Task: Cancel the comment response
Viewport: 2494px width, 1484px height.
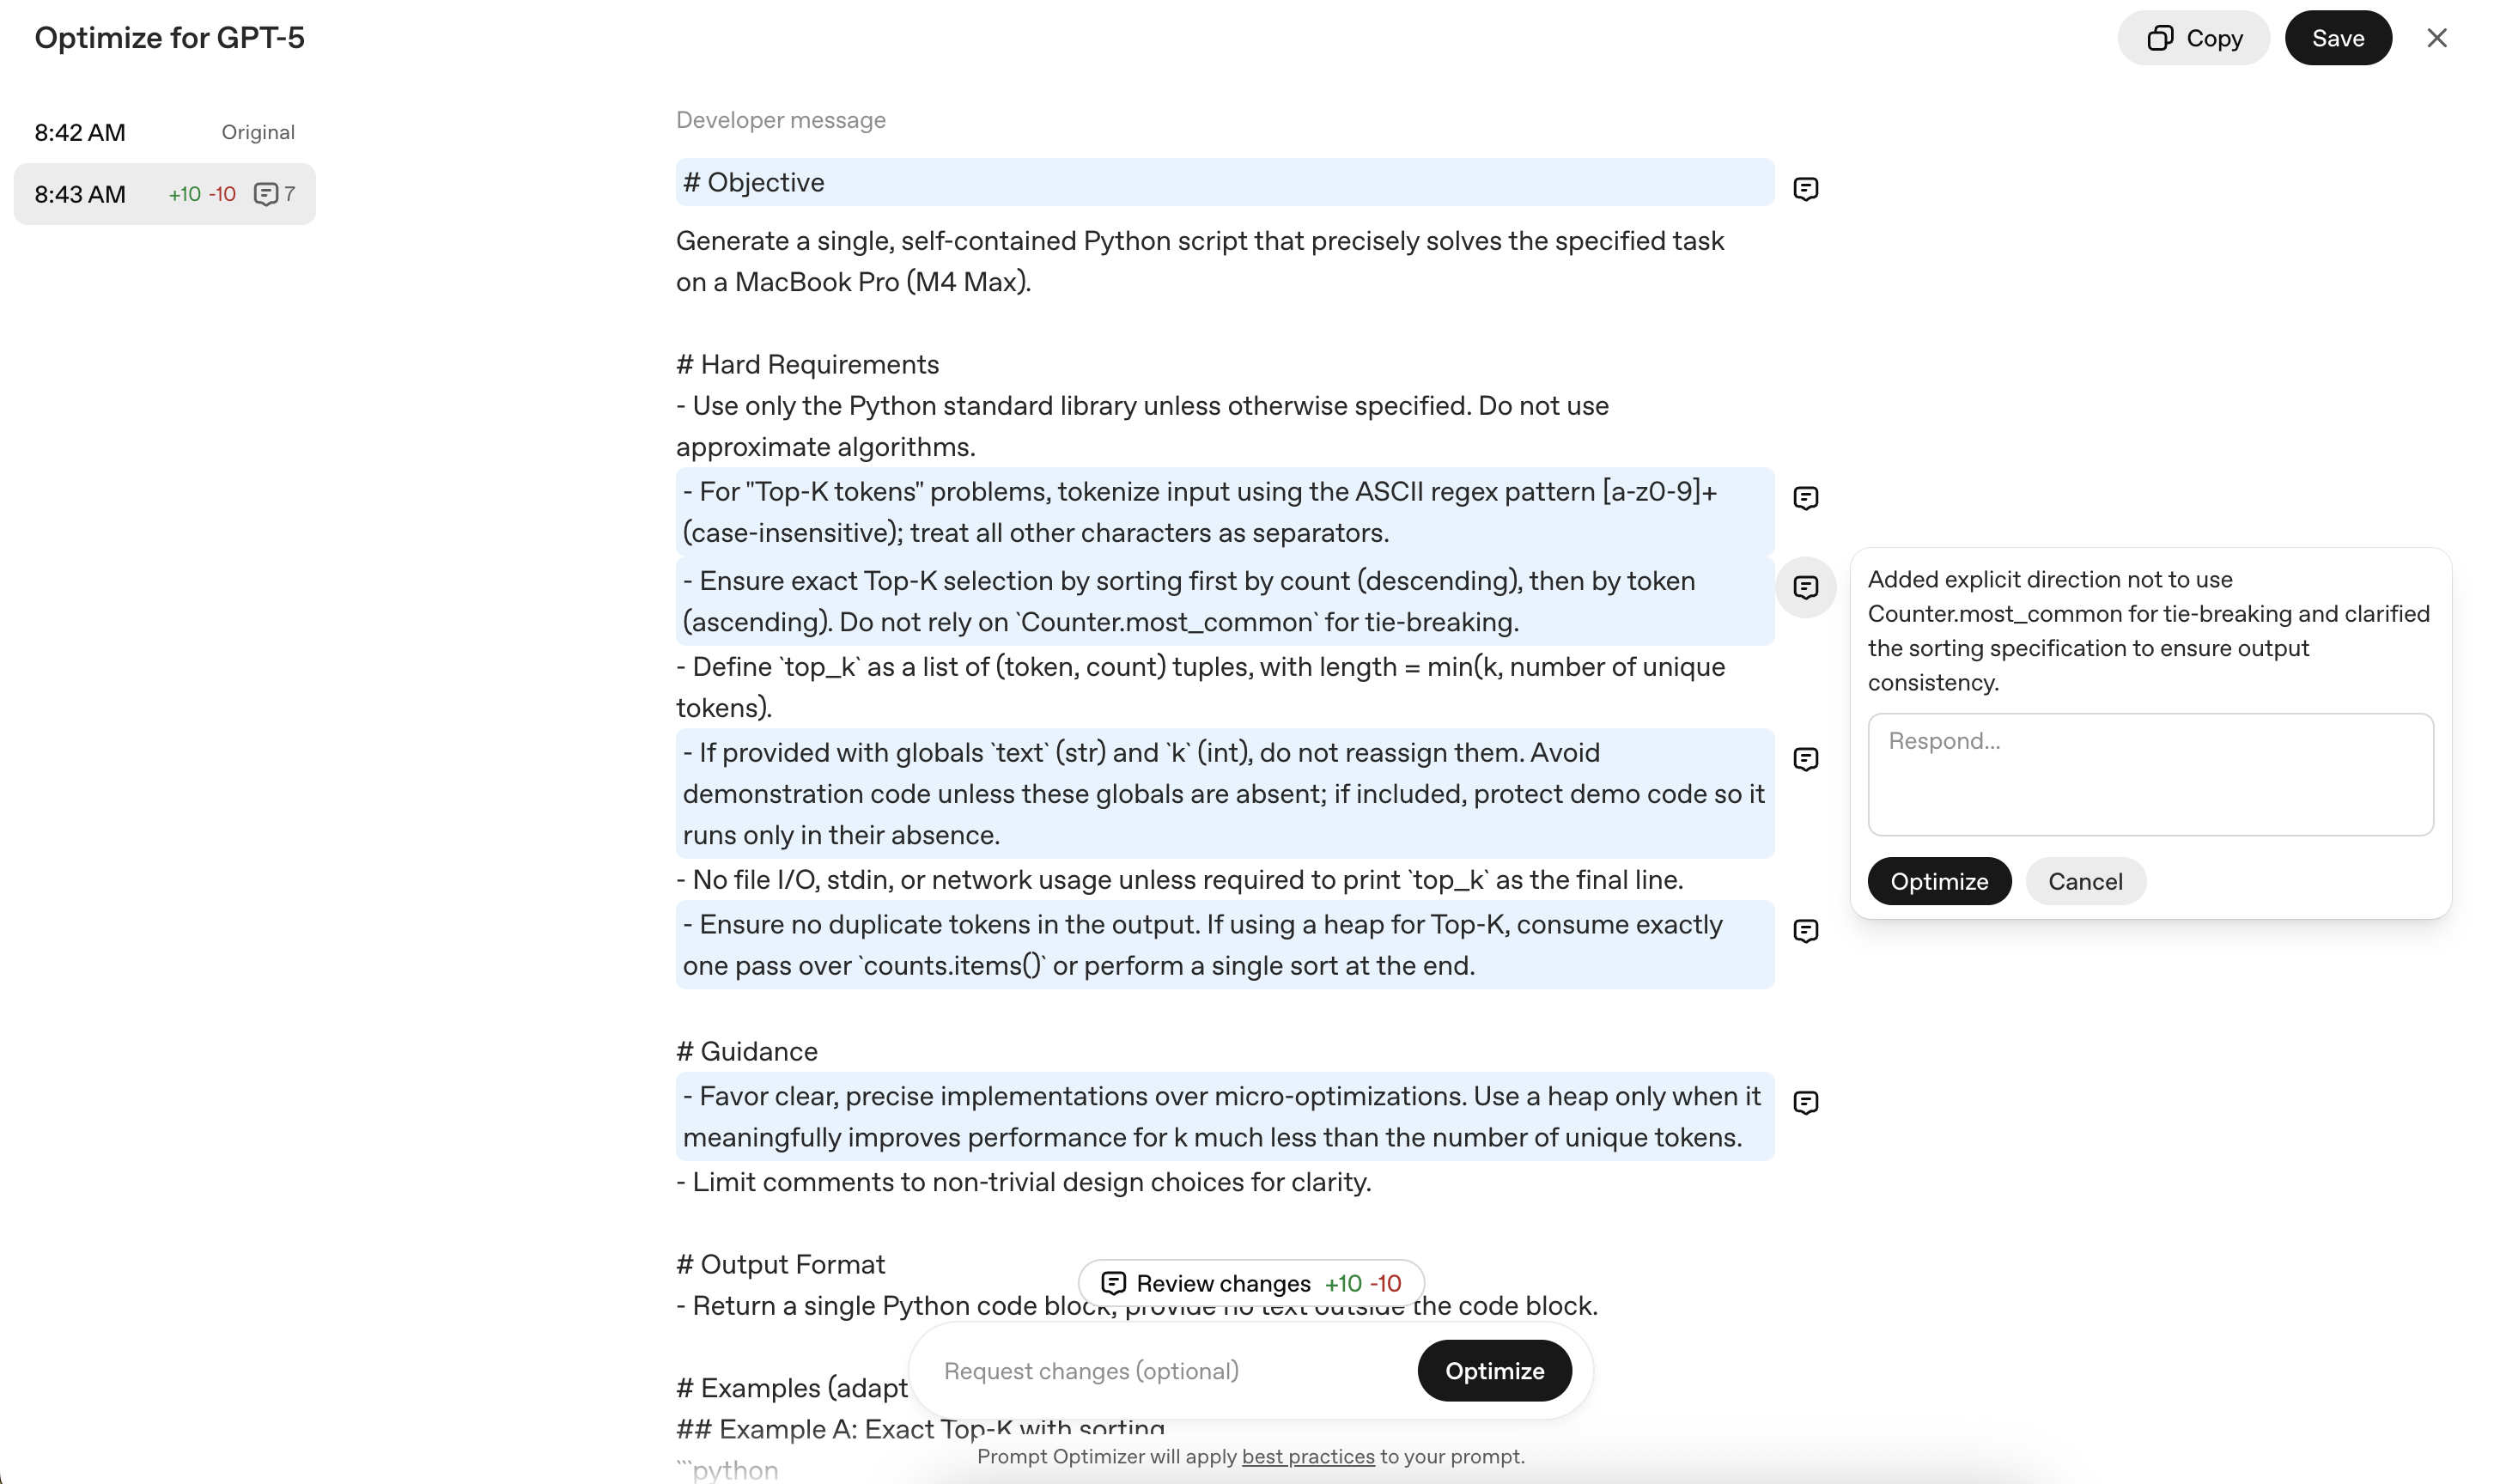Action: click(2084, 881)
